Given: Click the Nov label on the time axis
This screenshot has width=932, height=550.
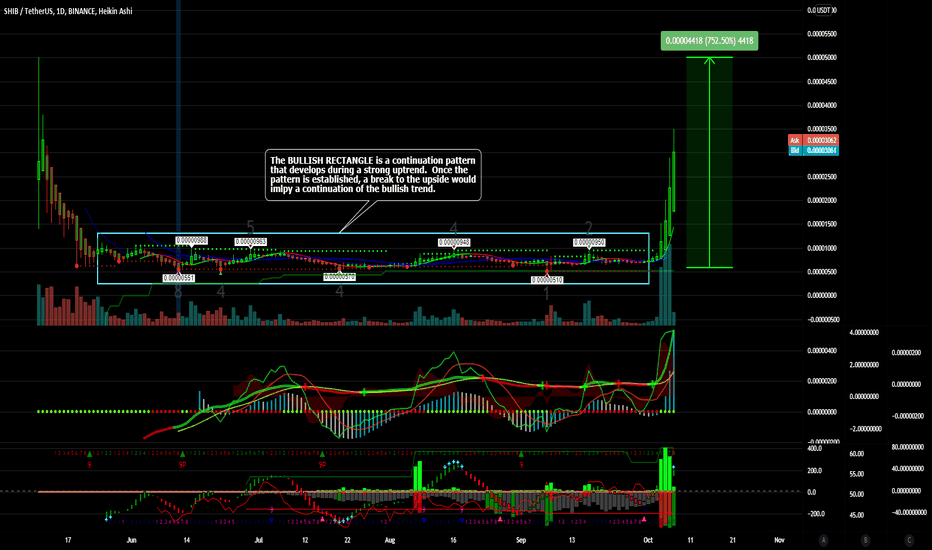Looking at the screenshot, I should pyautogui.click(x=779, y=540).
